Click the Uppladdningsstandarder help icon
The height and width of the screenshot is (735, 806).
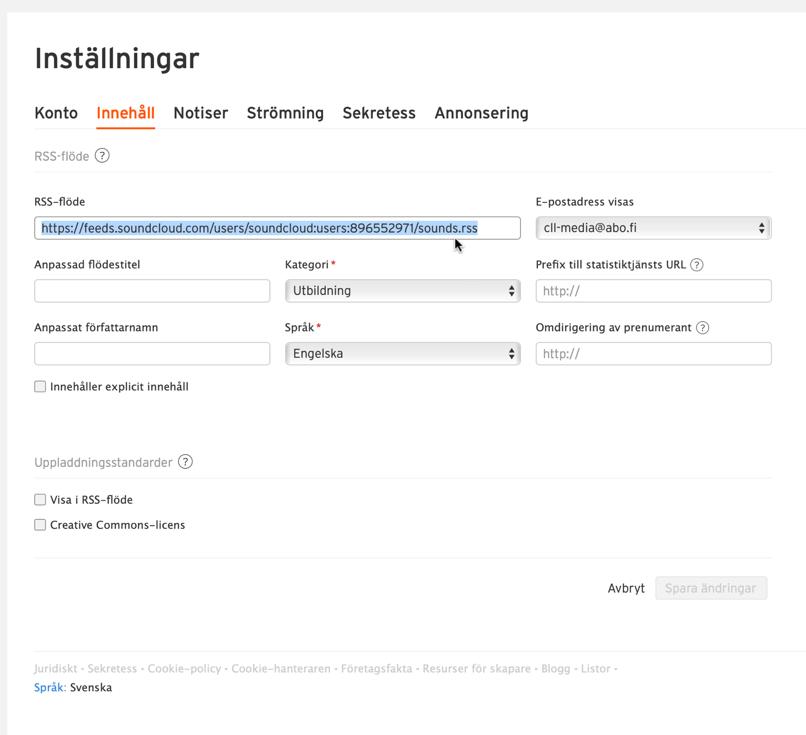(x=185, y=462)
